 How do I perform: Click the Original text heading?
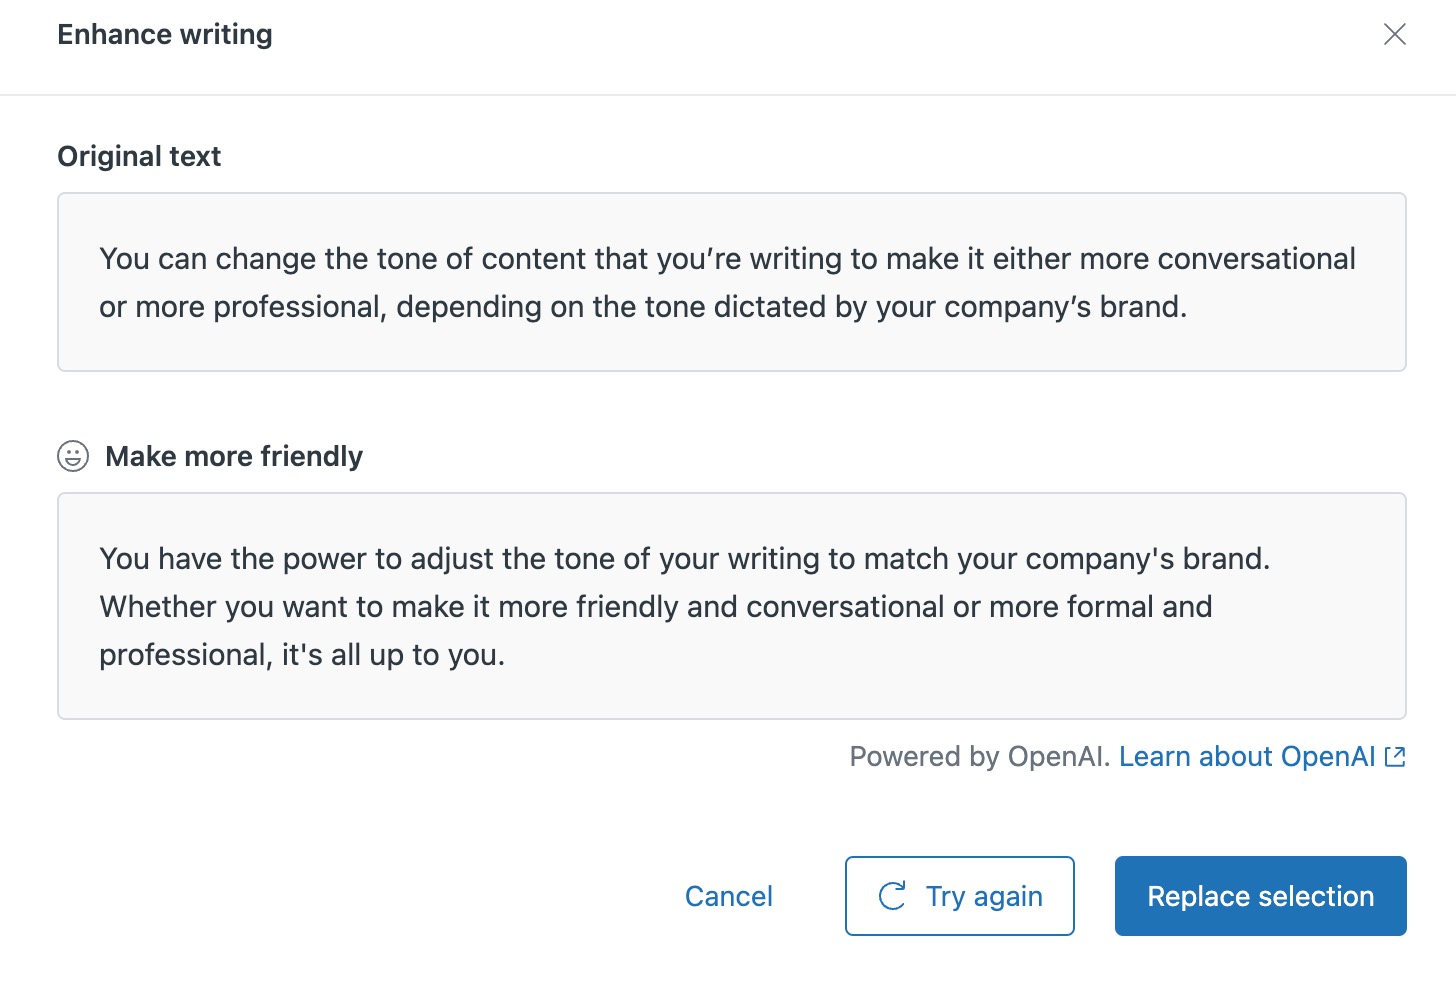[139, 156]
